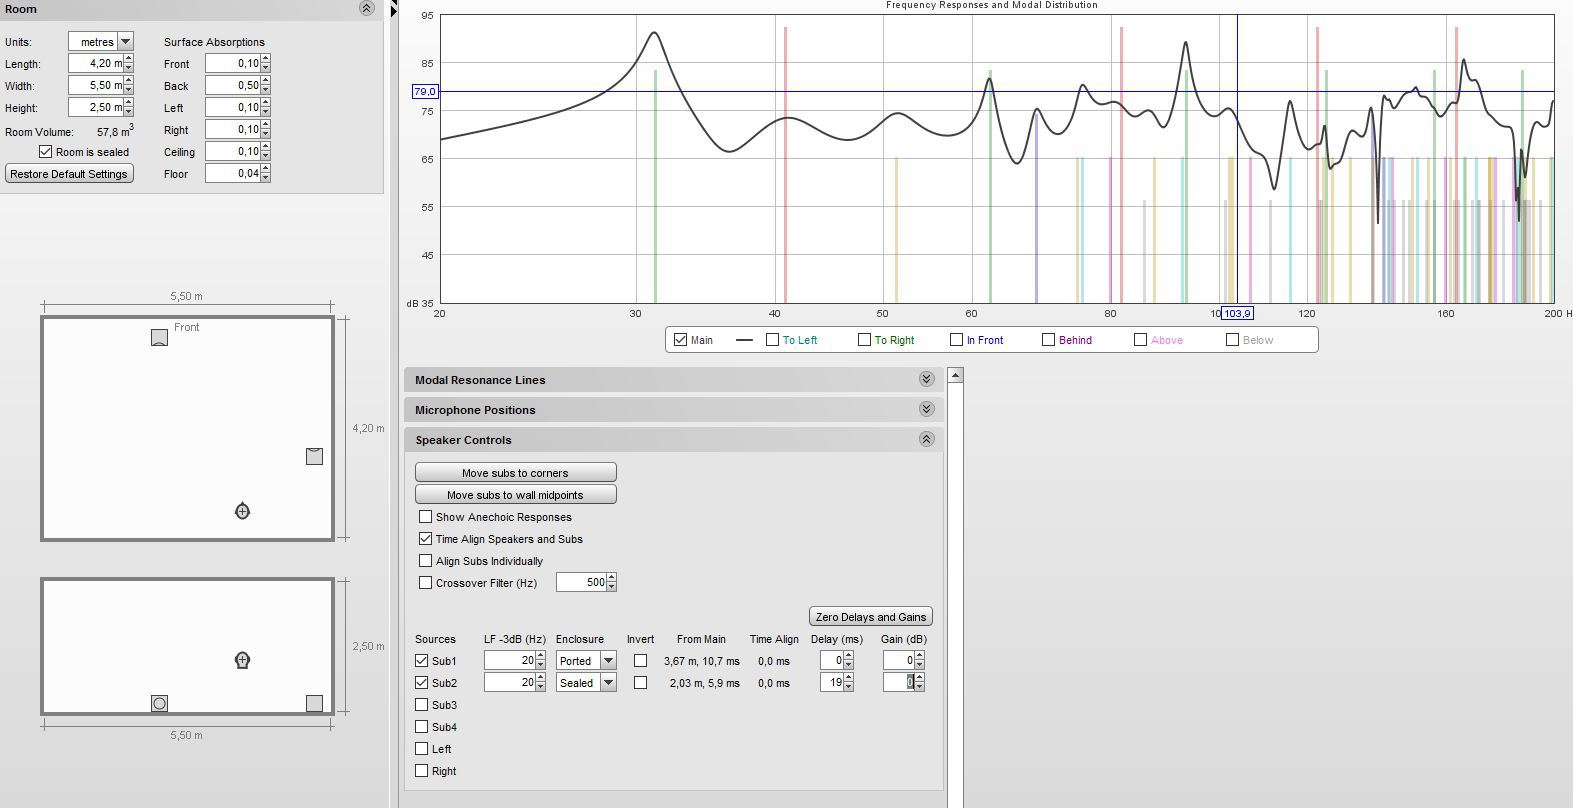1573x808 pixels.
Task: Enable the Sub3 source checkbox
Action: coord(422,705)
